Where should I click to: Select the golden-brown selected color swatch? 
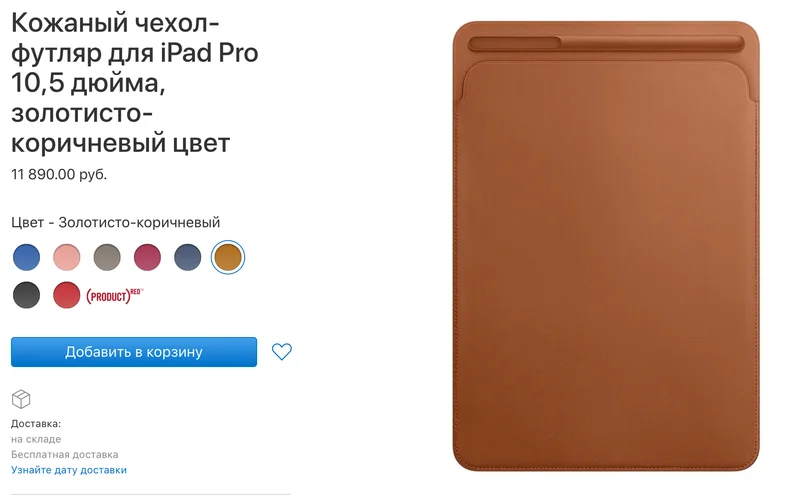228,257
